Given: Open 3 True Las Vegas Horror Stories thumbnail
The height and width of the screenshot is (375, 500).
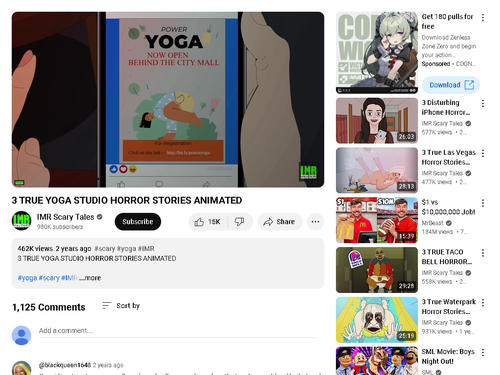Looking at the screenshot, I should (x=377, y=170).
